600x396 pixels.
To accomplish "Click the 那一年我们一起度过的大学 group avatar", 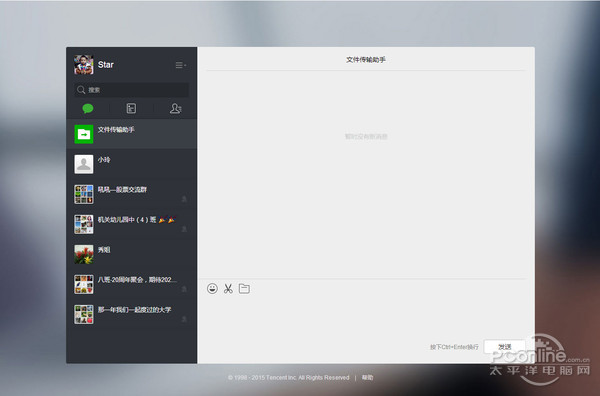I will click(84, 315).
